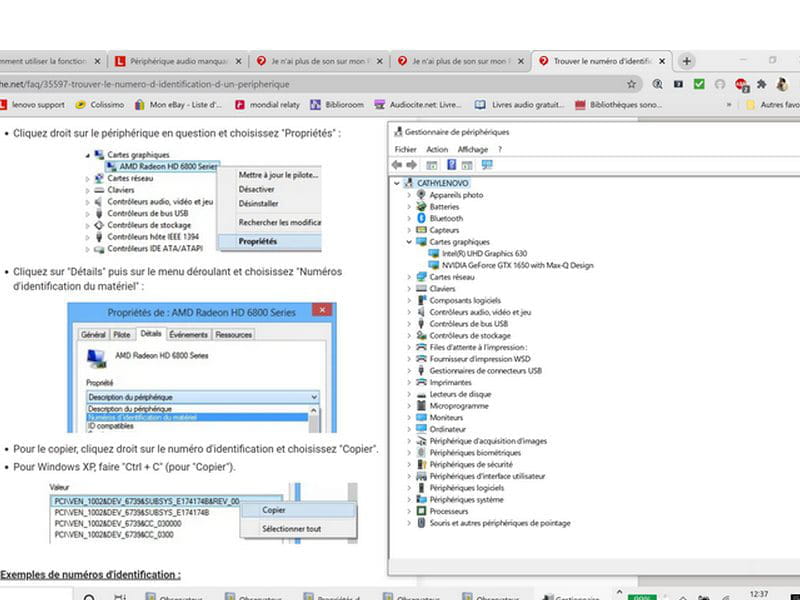Switch to the Trouver le numéro d'identifi tab
The height and width of the screenshot is (600, 800).
(602, 61)
